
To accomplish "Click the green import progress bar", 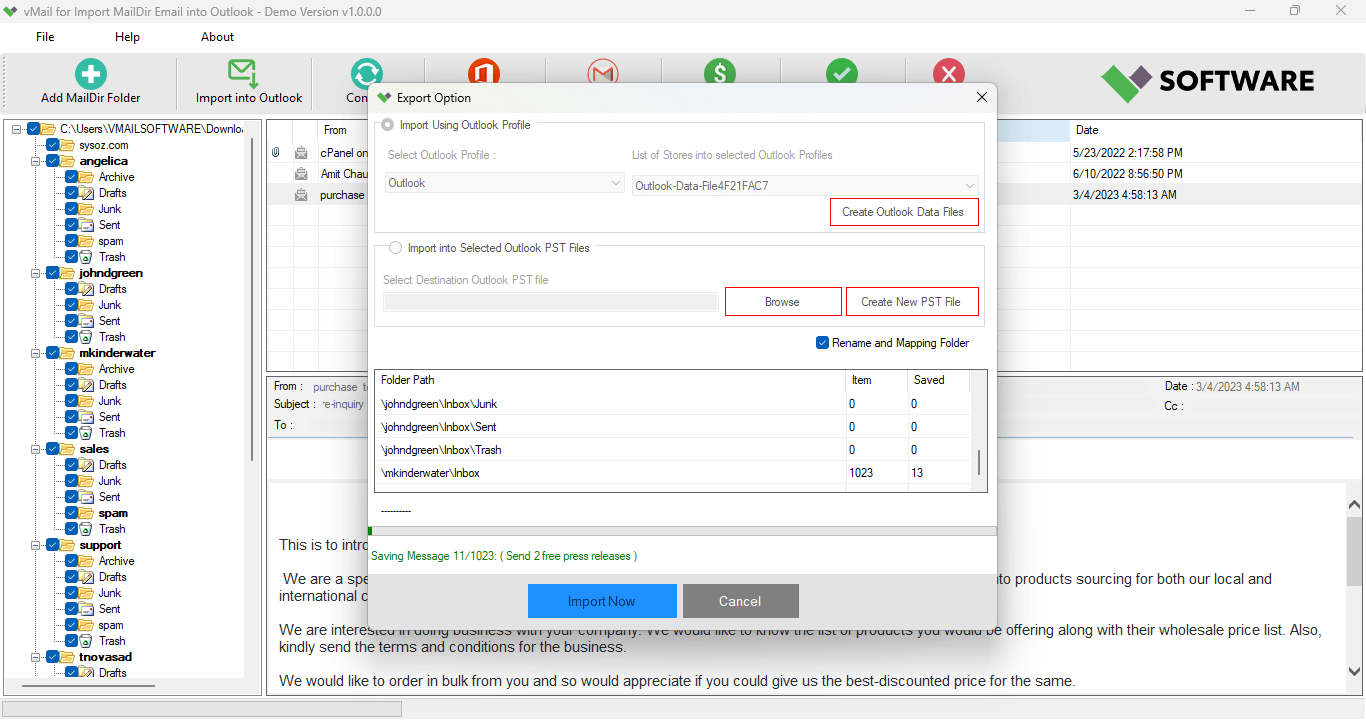I will [682, 531].
